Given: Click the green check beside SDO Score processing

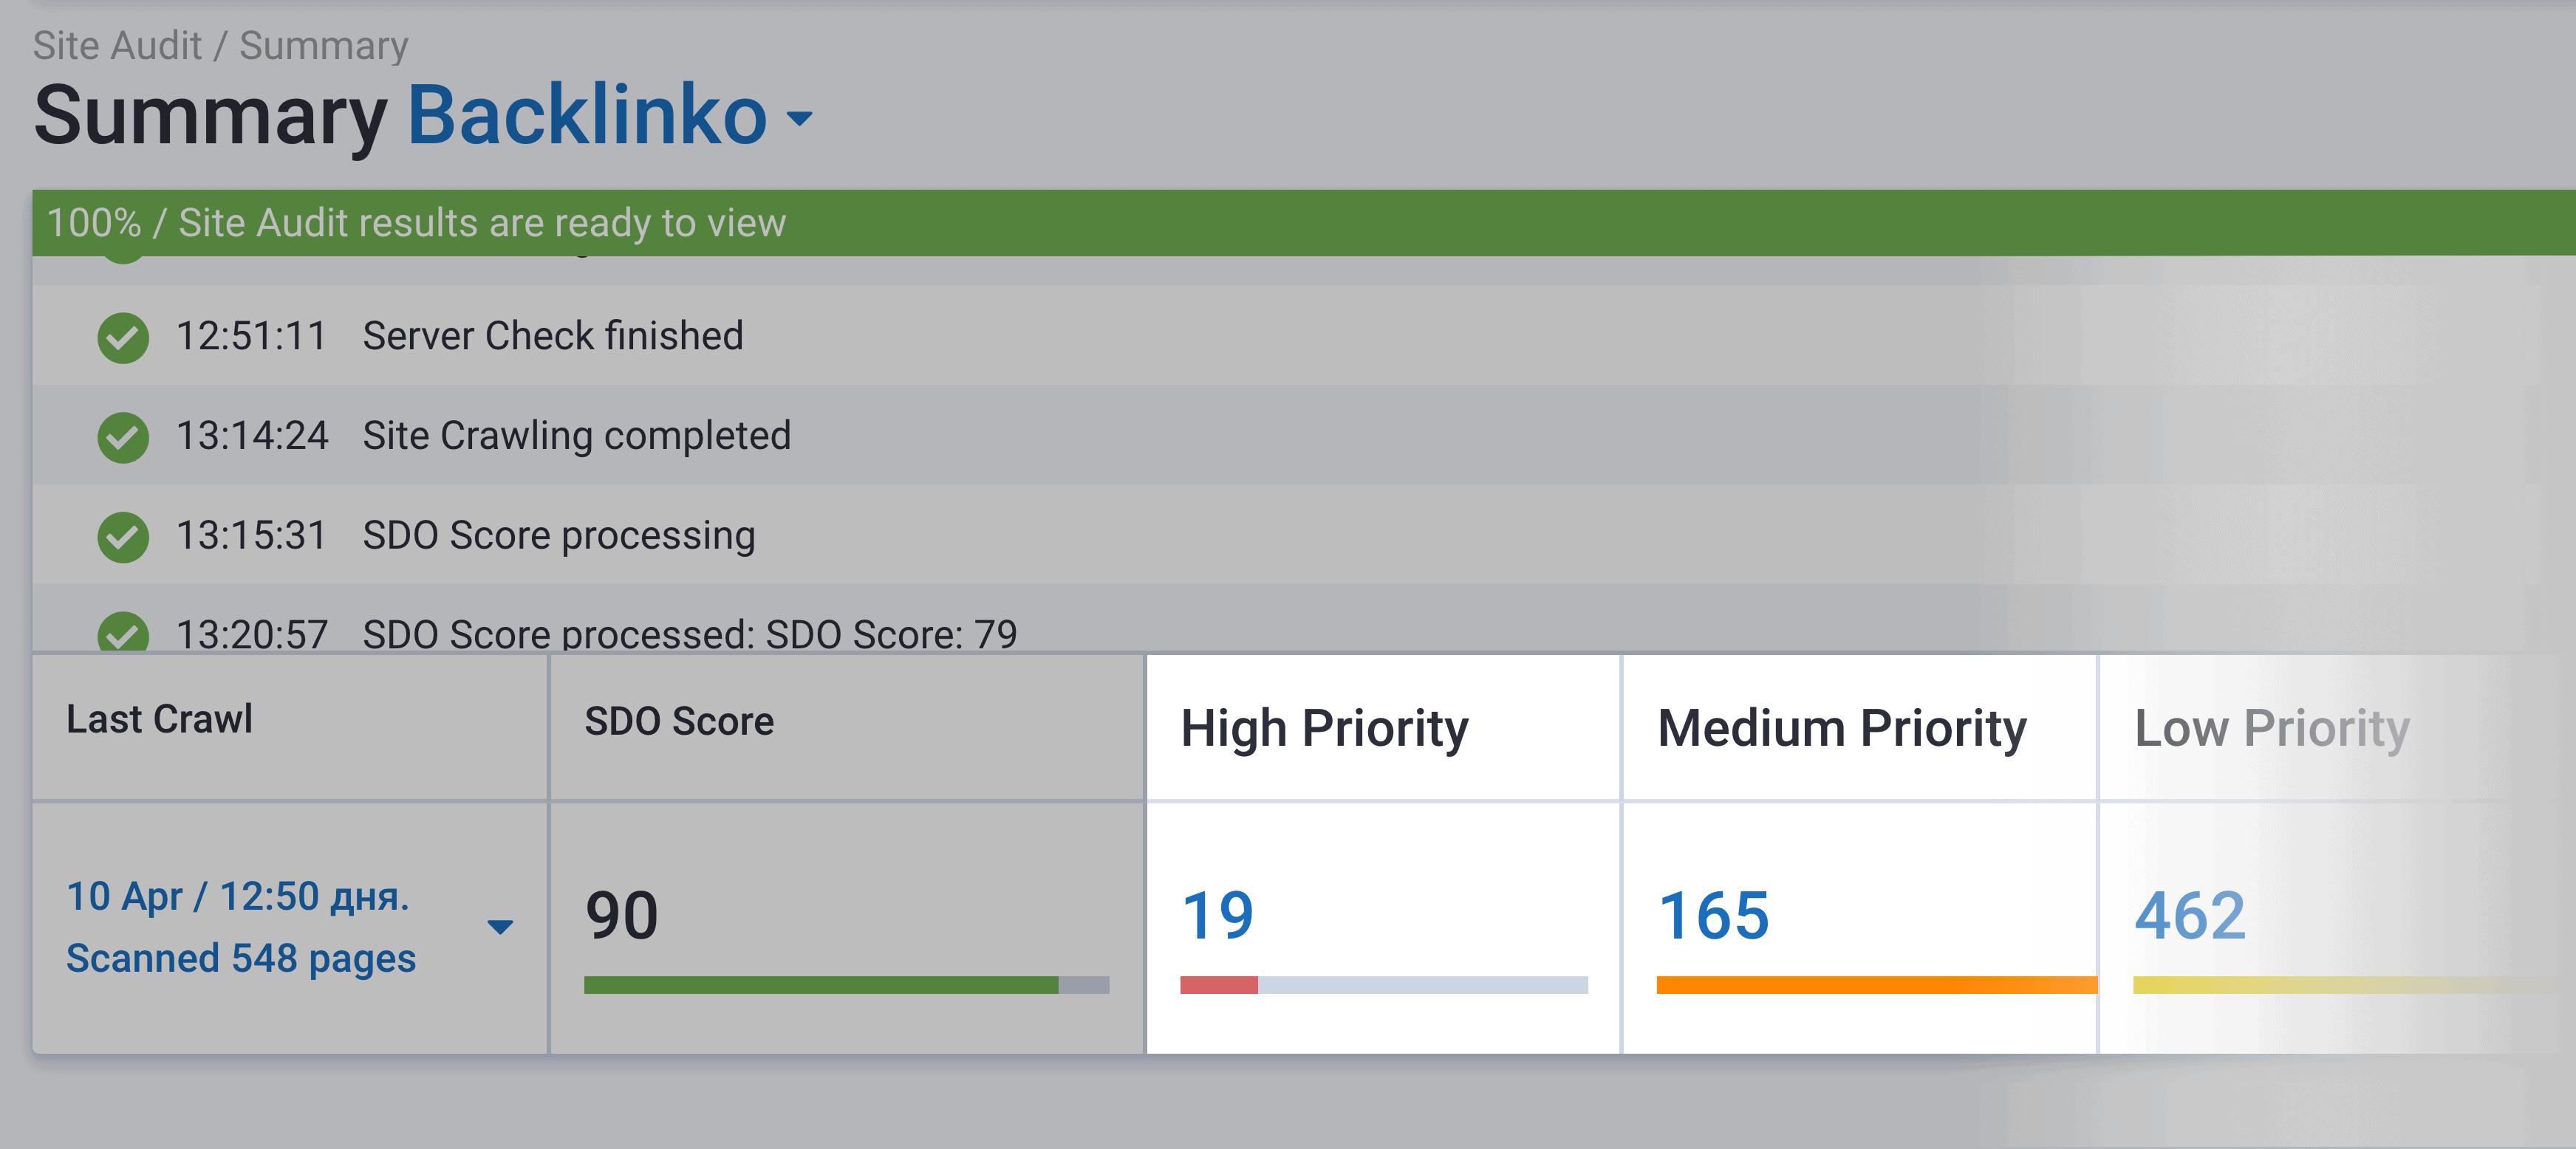Looking at the screenshot, I should (x=123, y=537).
